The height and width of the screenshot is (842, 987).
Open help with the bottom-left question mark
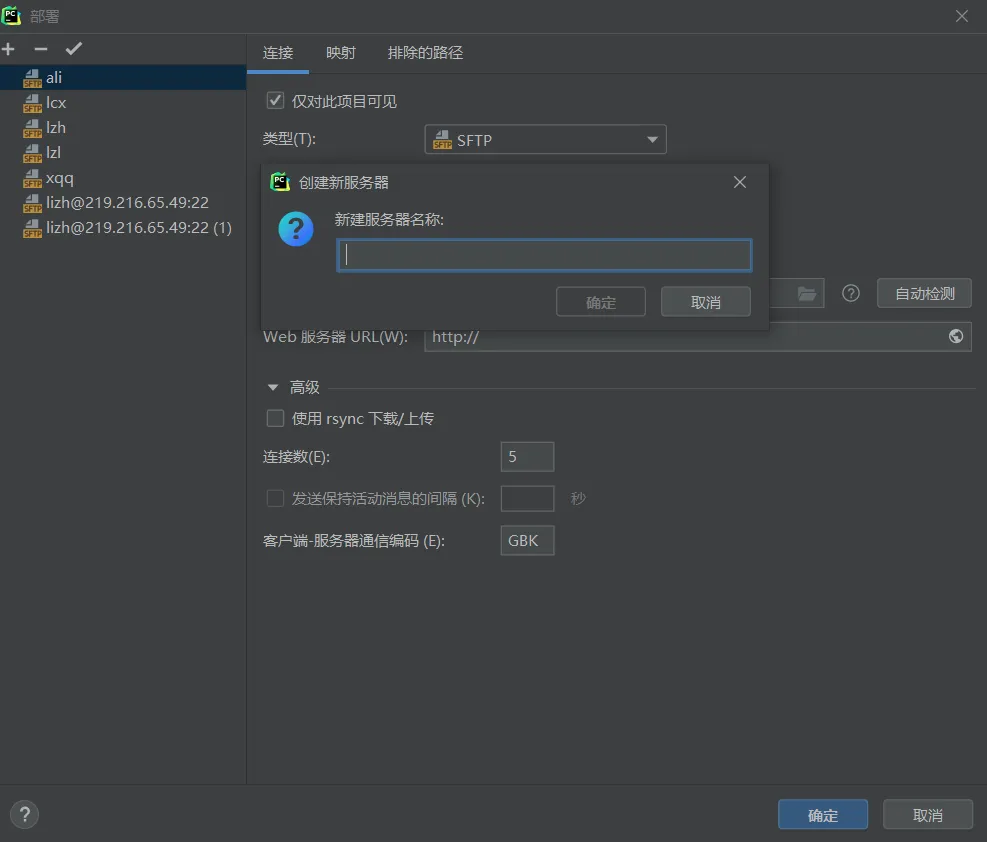pyautogui.click(x=25, y=815)
